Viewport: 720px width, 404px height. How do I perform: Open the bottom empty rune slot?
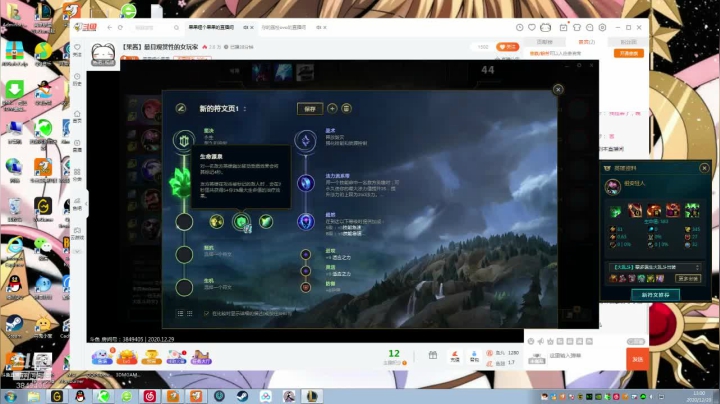(x=184, y=287)
